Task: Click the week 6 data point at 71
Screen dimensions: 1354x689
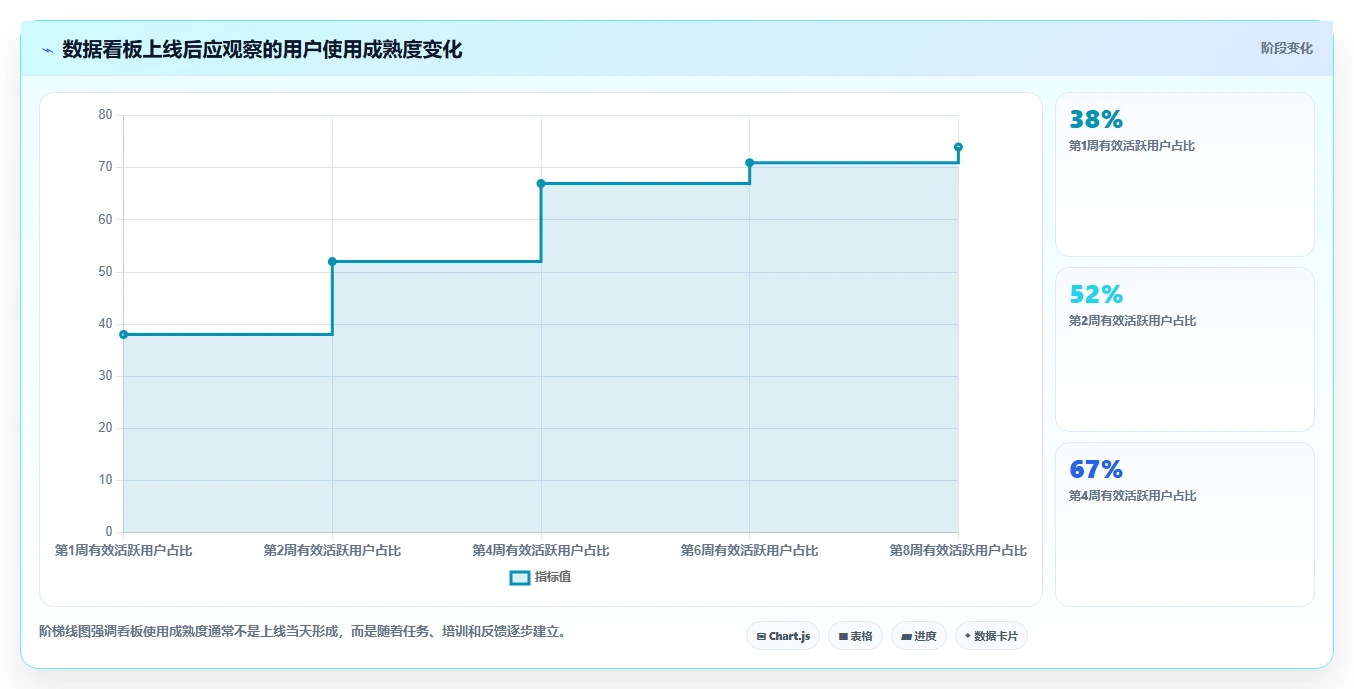Action: pos(749,163)
